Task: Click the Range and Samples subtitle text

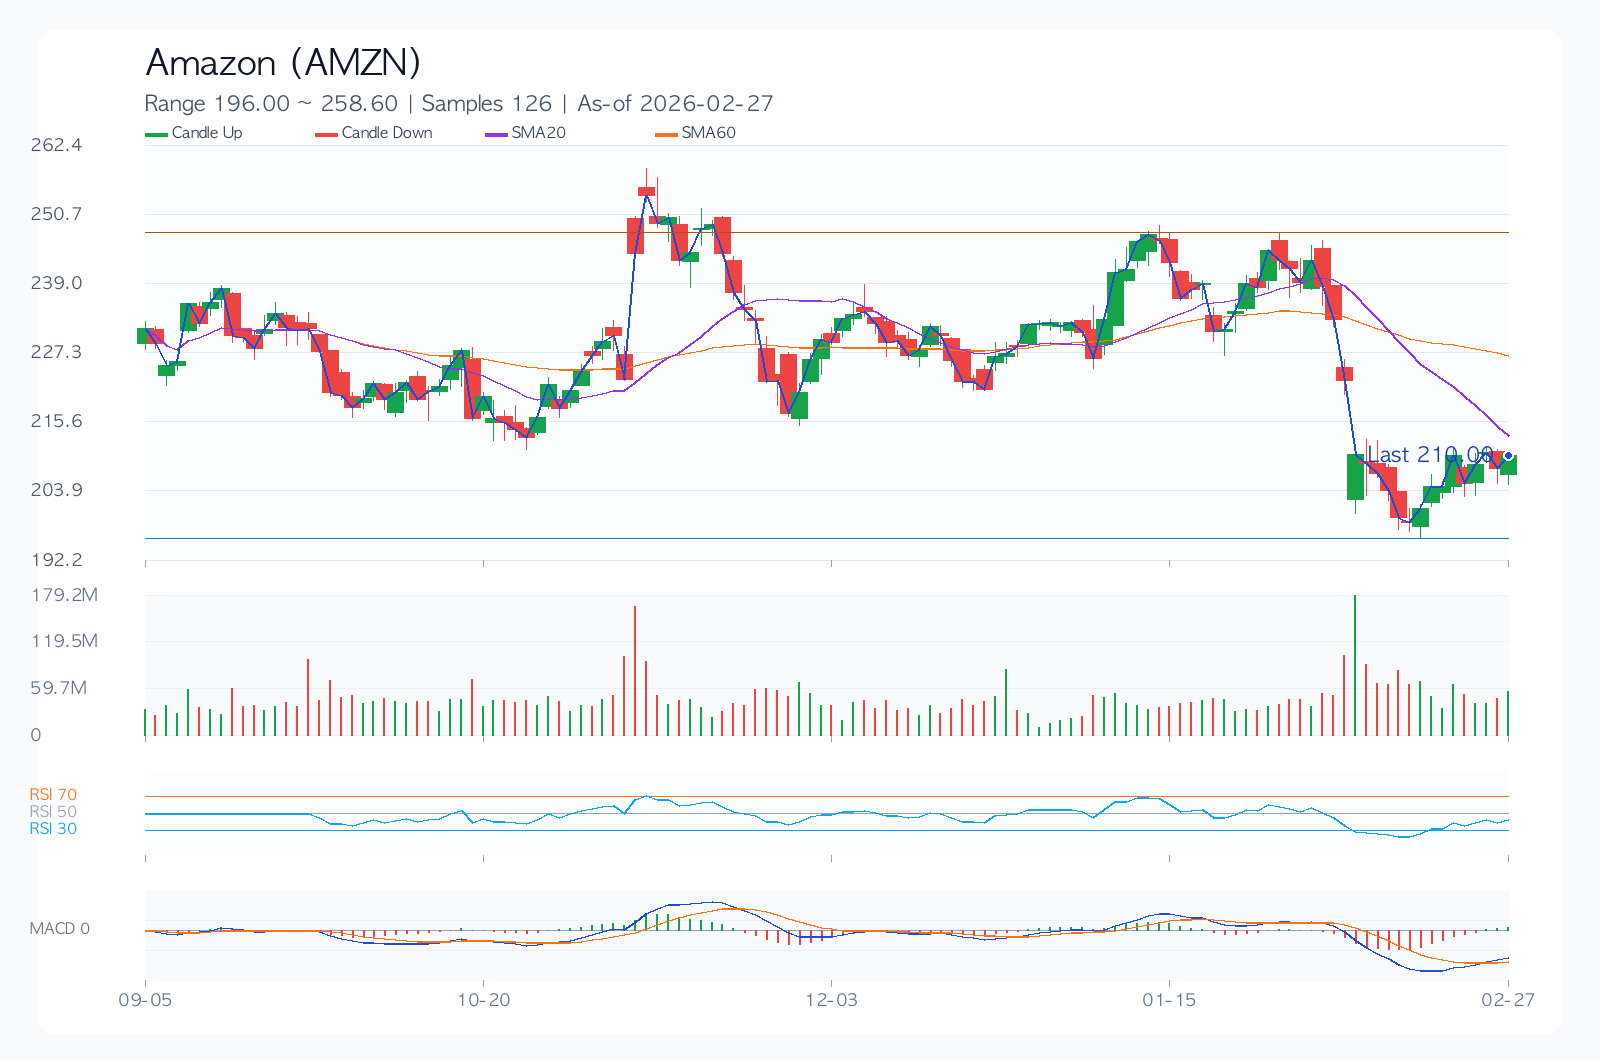Action: pos(458,104)
